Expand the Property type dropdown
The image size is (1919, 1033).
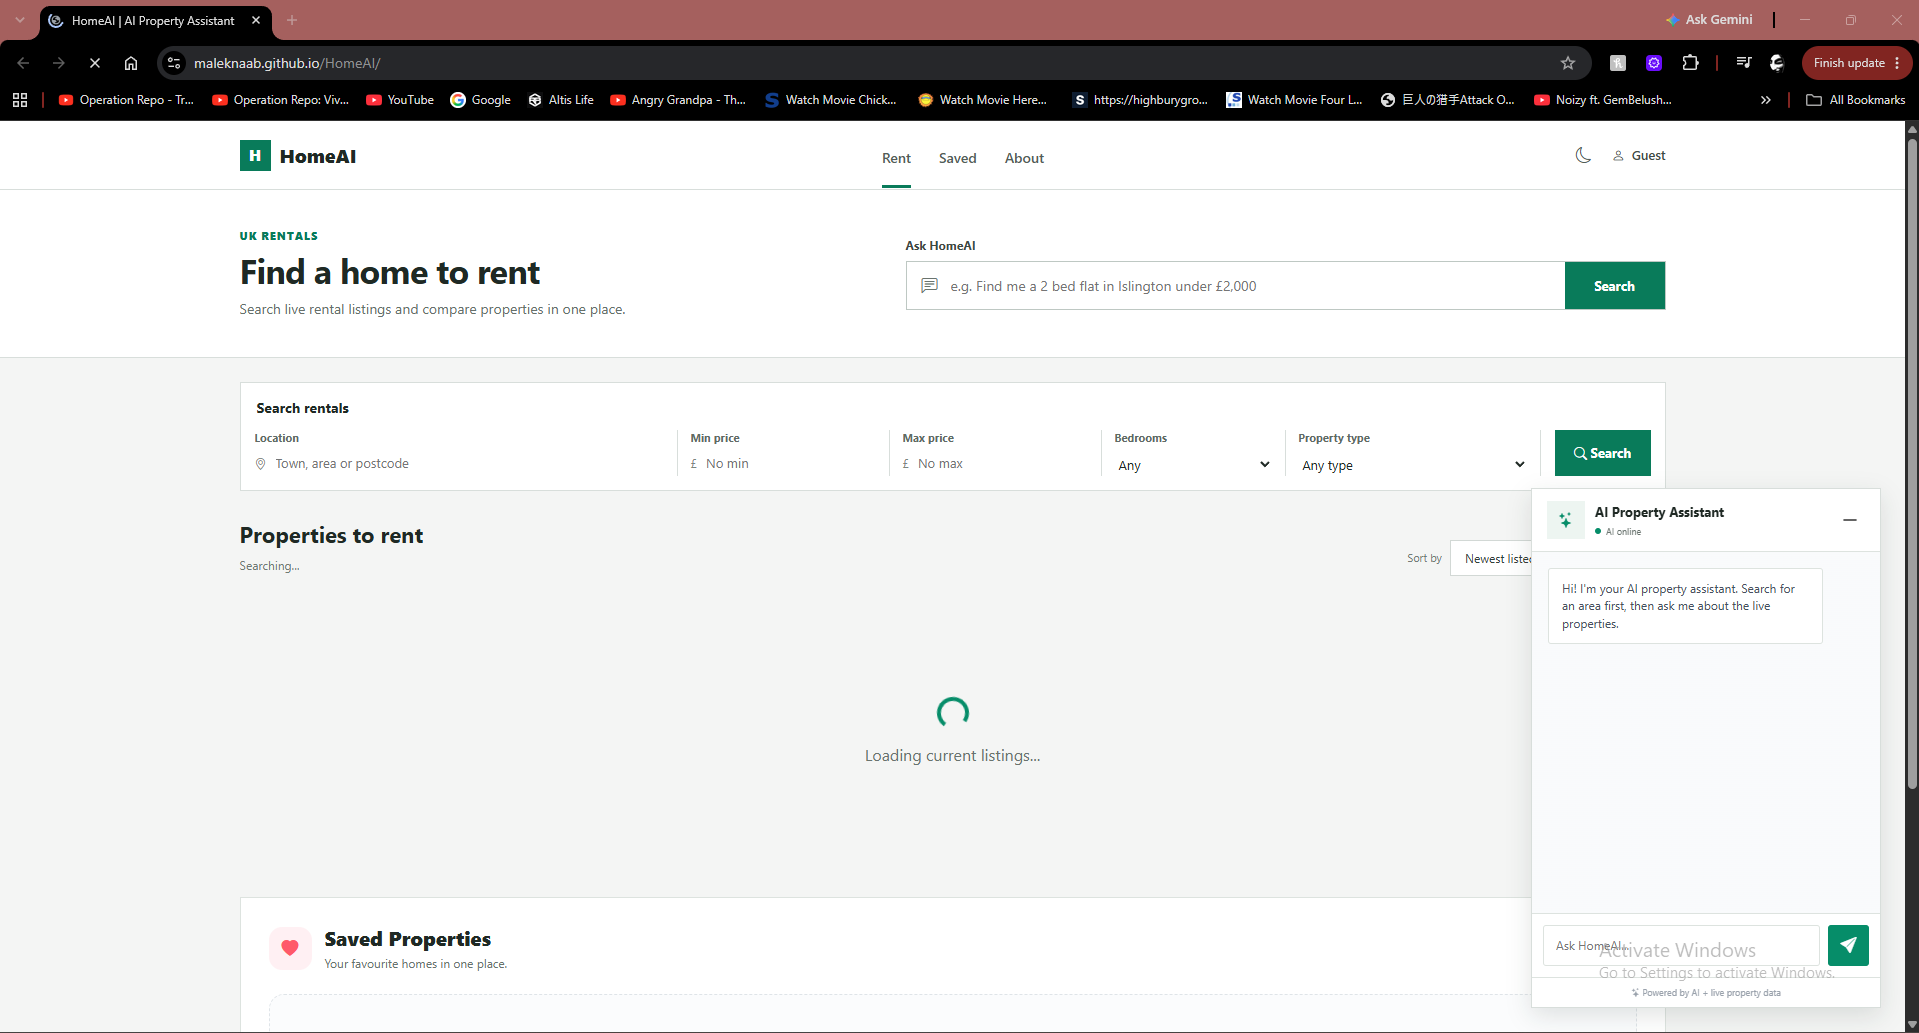(x=1413, y=465)
